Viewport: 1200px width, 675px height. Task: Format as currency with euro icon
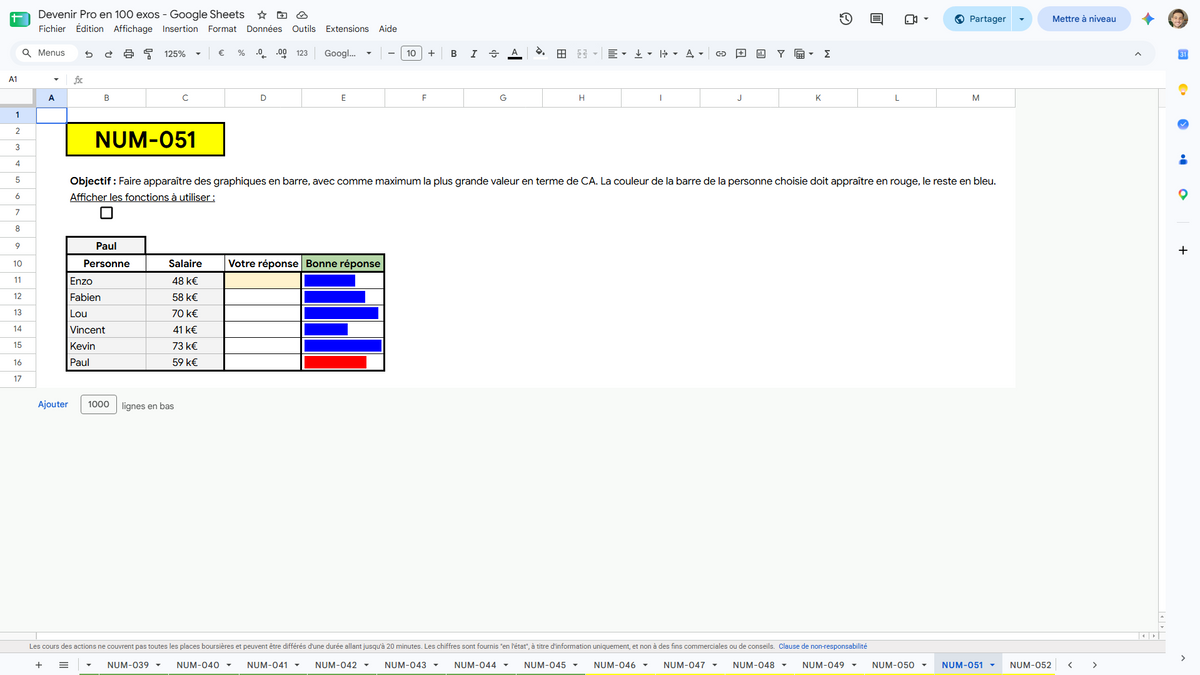(220, 54)
